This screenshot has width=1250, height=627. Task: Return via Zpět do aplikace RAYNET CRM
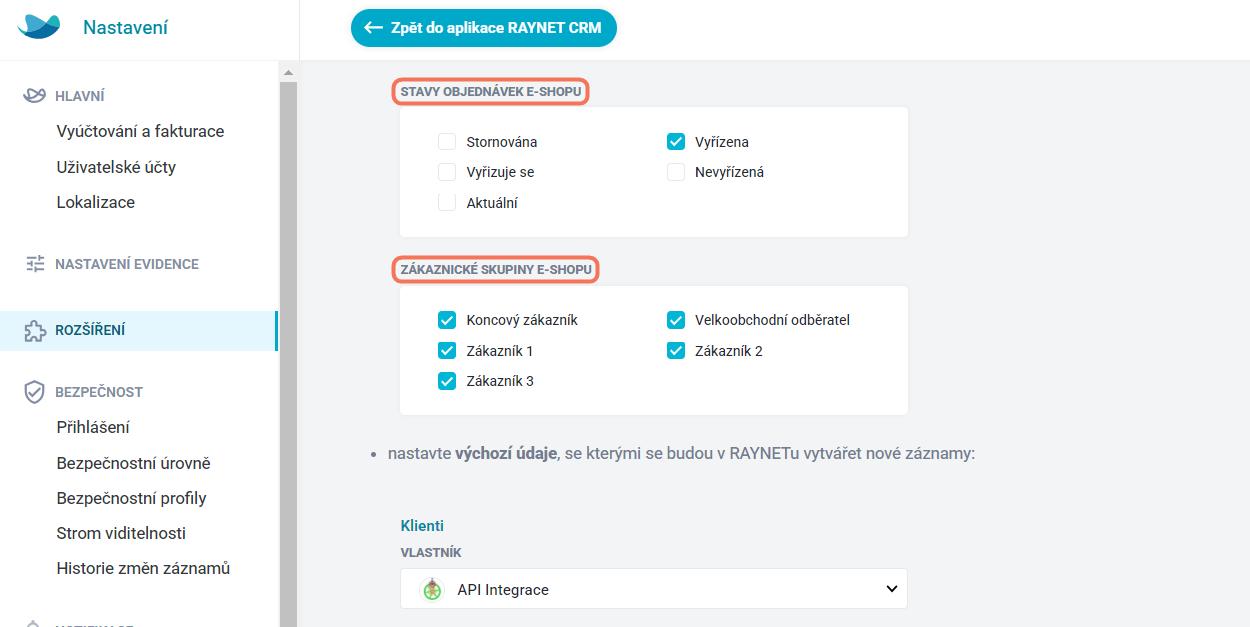(x=484, y=28)
